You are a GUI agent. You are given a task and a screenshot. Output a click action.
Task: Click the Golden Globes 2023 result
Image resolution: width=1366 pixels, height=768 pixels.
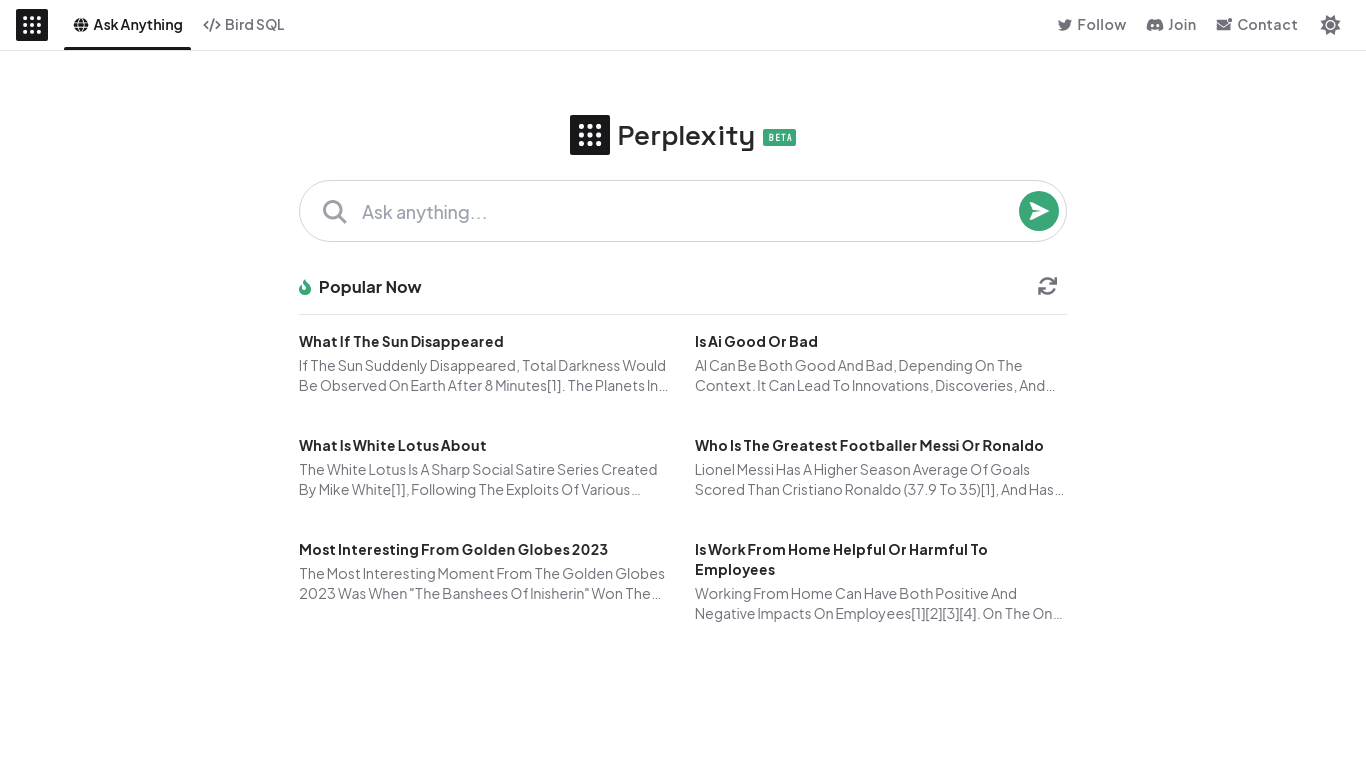click(453, 550)
